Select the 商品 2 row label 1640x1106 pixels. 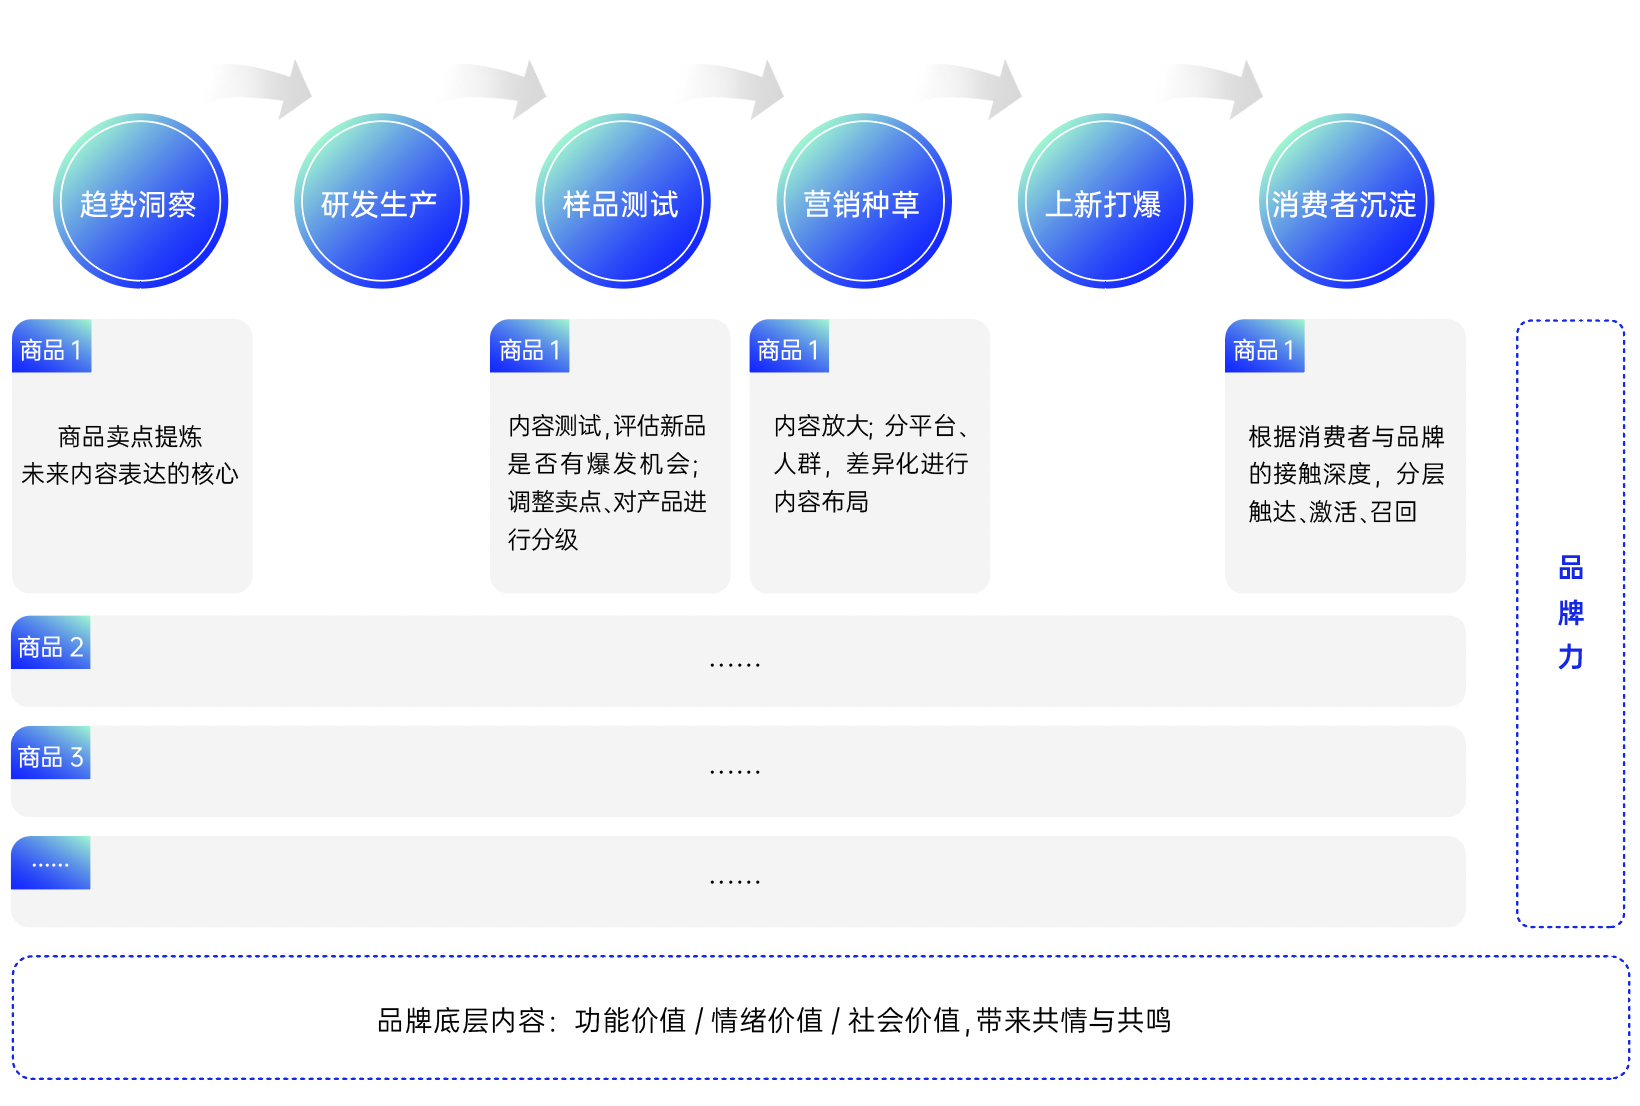pyautogui.click(x=51, y=647)
